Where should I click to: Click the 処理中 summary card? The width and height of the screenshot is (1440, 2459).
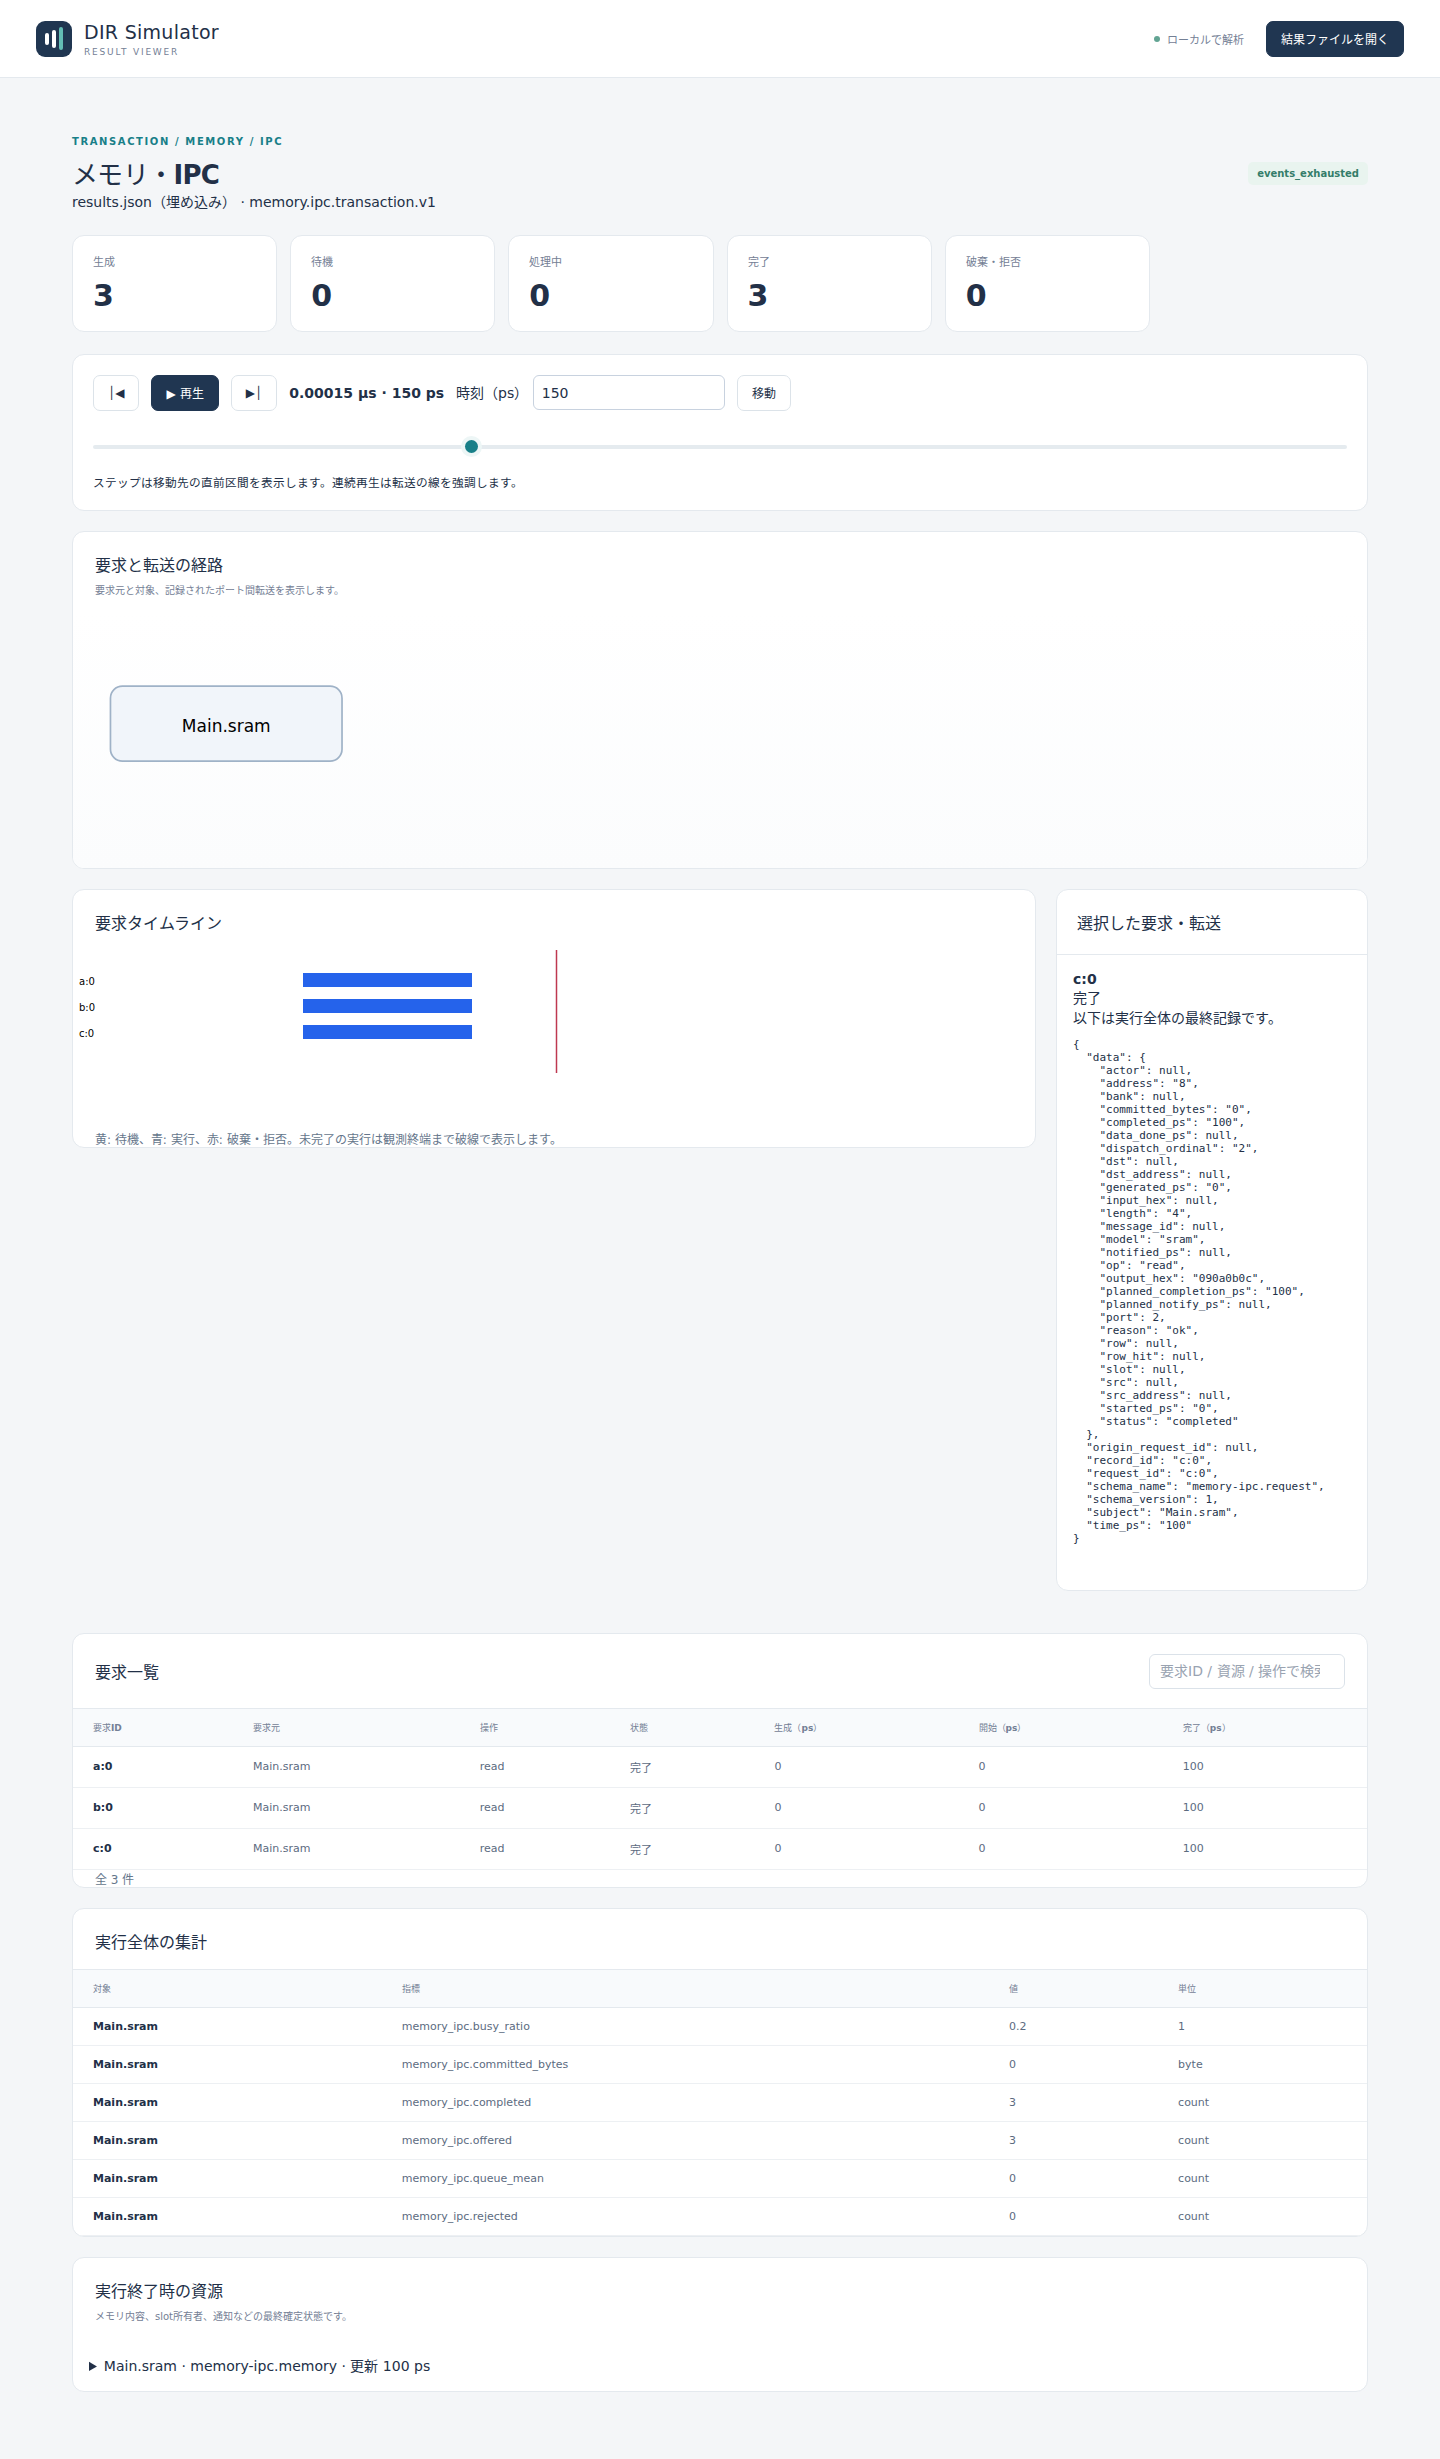611,284
